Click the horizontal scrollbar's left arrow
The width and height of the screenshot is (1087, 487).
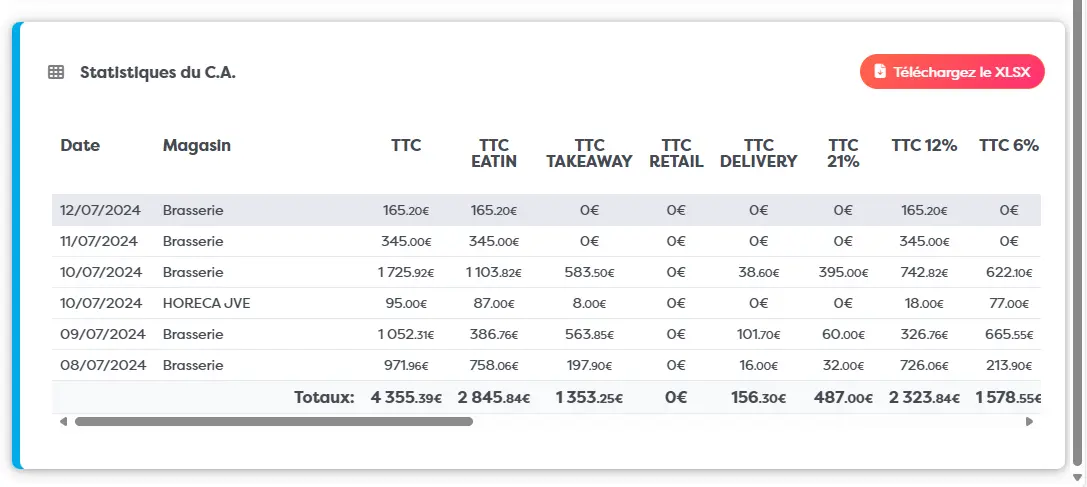[63, 421]
